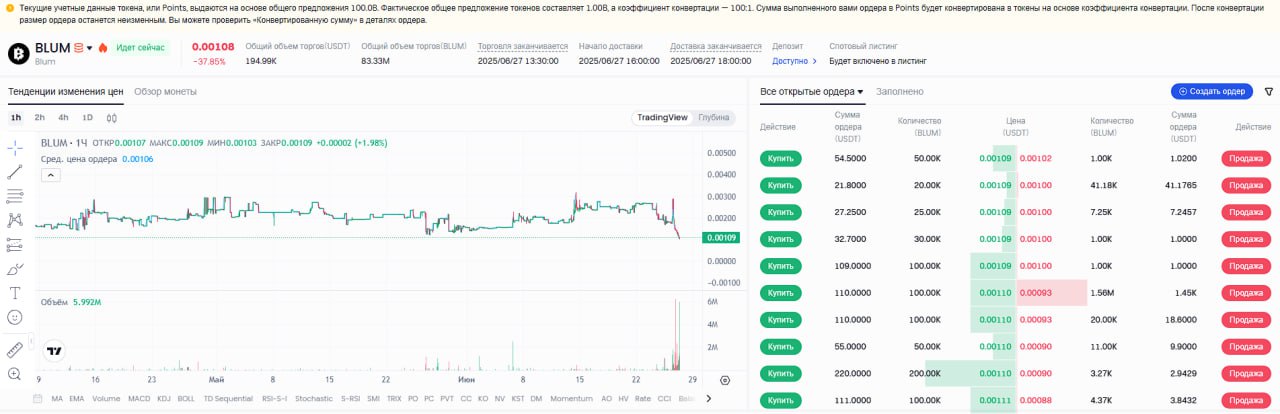1280x414 pixels.
Task: Click 'Купить' for the 111.0000 order
Action: click(x=781, y=400)
